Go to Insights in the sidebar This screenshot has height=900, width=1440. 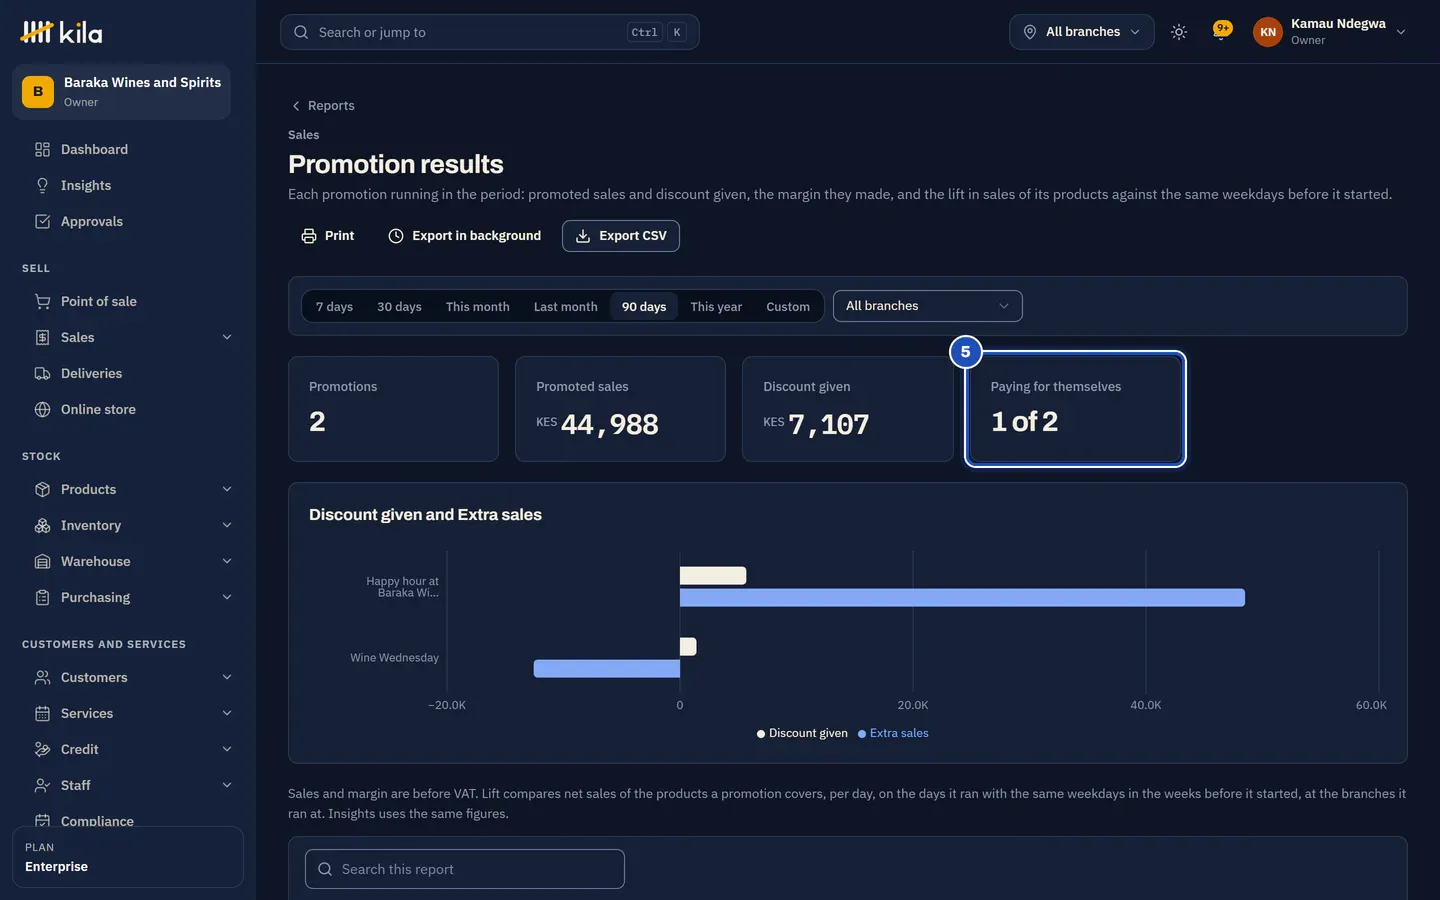128,186
